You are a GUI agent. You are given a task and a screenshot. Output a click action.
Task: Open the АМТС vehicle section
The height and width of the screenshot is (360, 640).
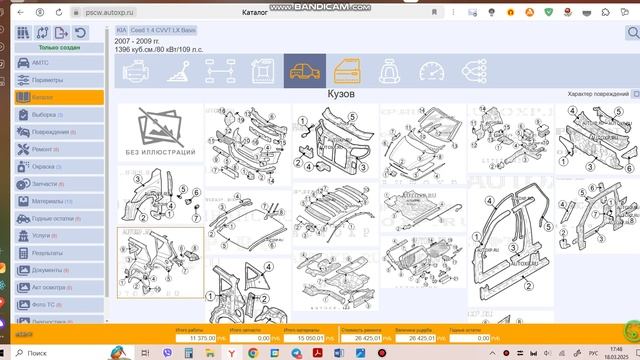click(59, 63)
